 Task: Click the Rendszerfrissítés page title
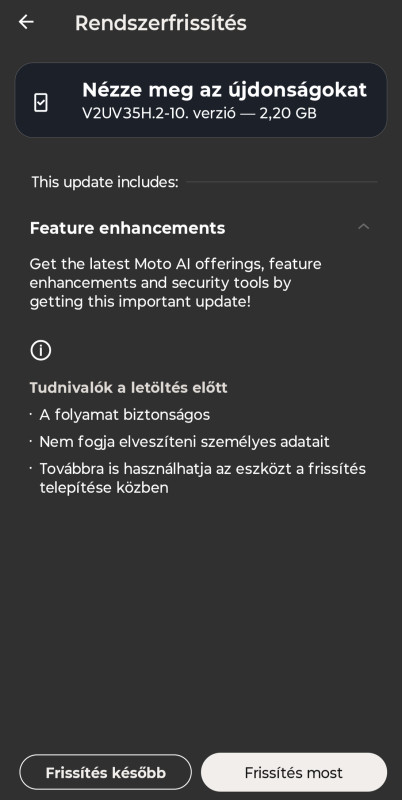[x=161, y=23]
